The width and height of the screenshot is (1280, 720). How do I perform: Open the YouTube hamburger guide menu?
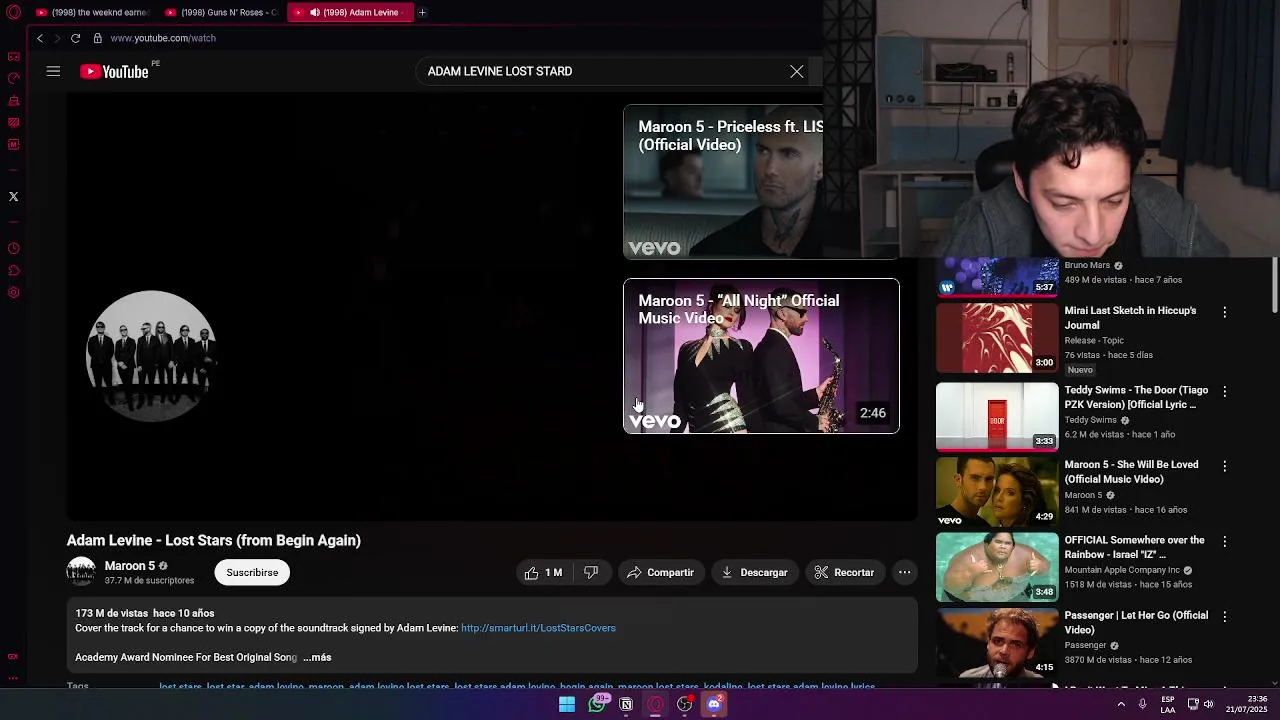(x=53, y=71)
